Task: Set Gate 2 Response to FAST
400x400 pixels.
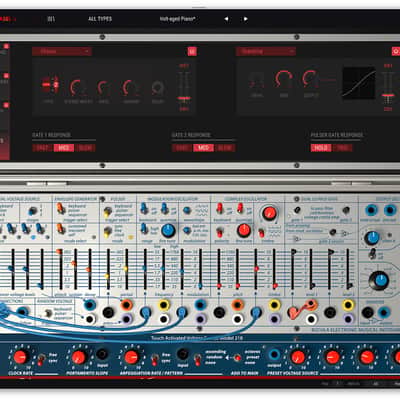Action: pos(182,148)
